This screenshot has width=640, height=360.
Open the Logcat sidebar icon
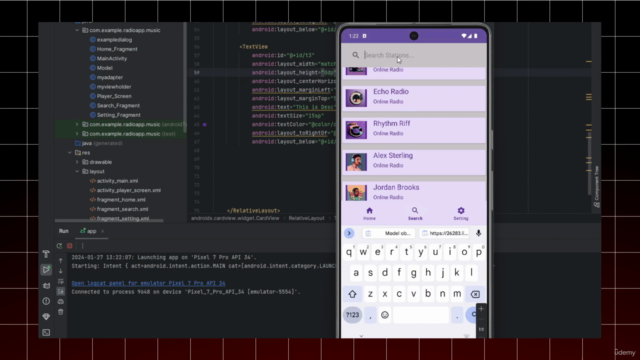(x=46, y=286)
